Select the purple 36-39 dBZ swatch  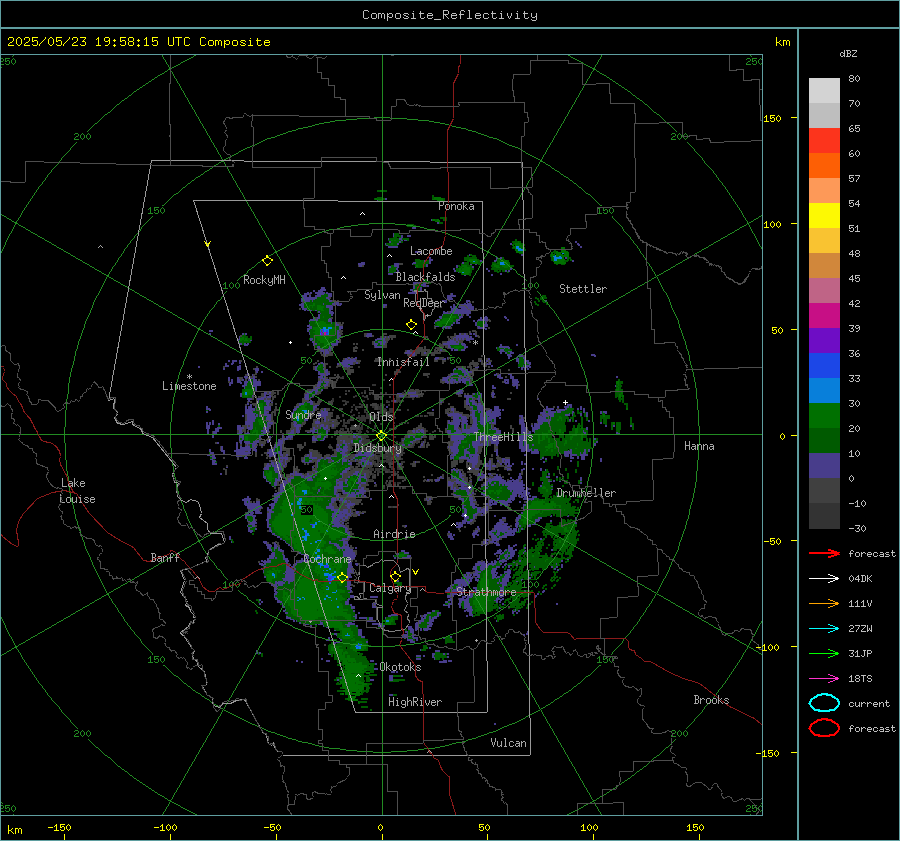[x=824, y=341]
